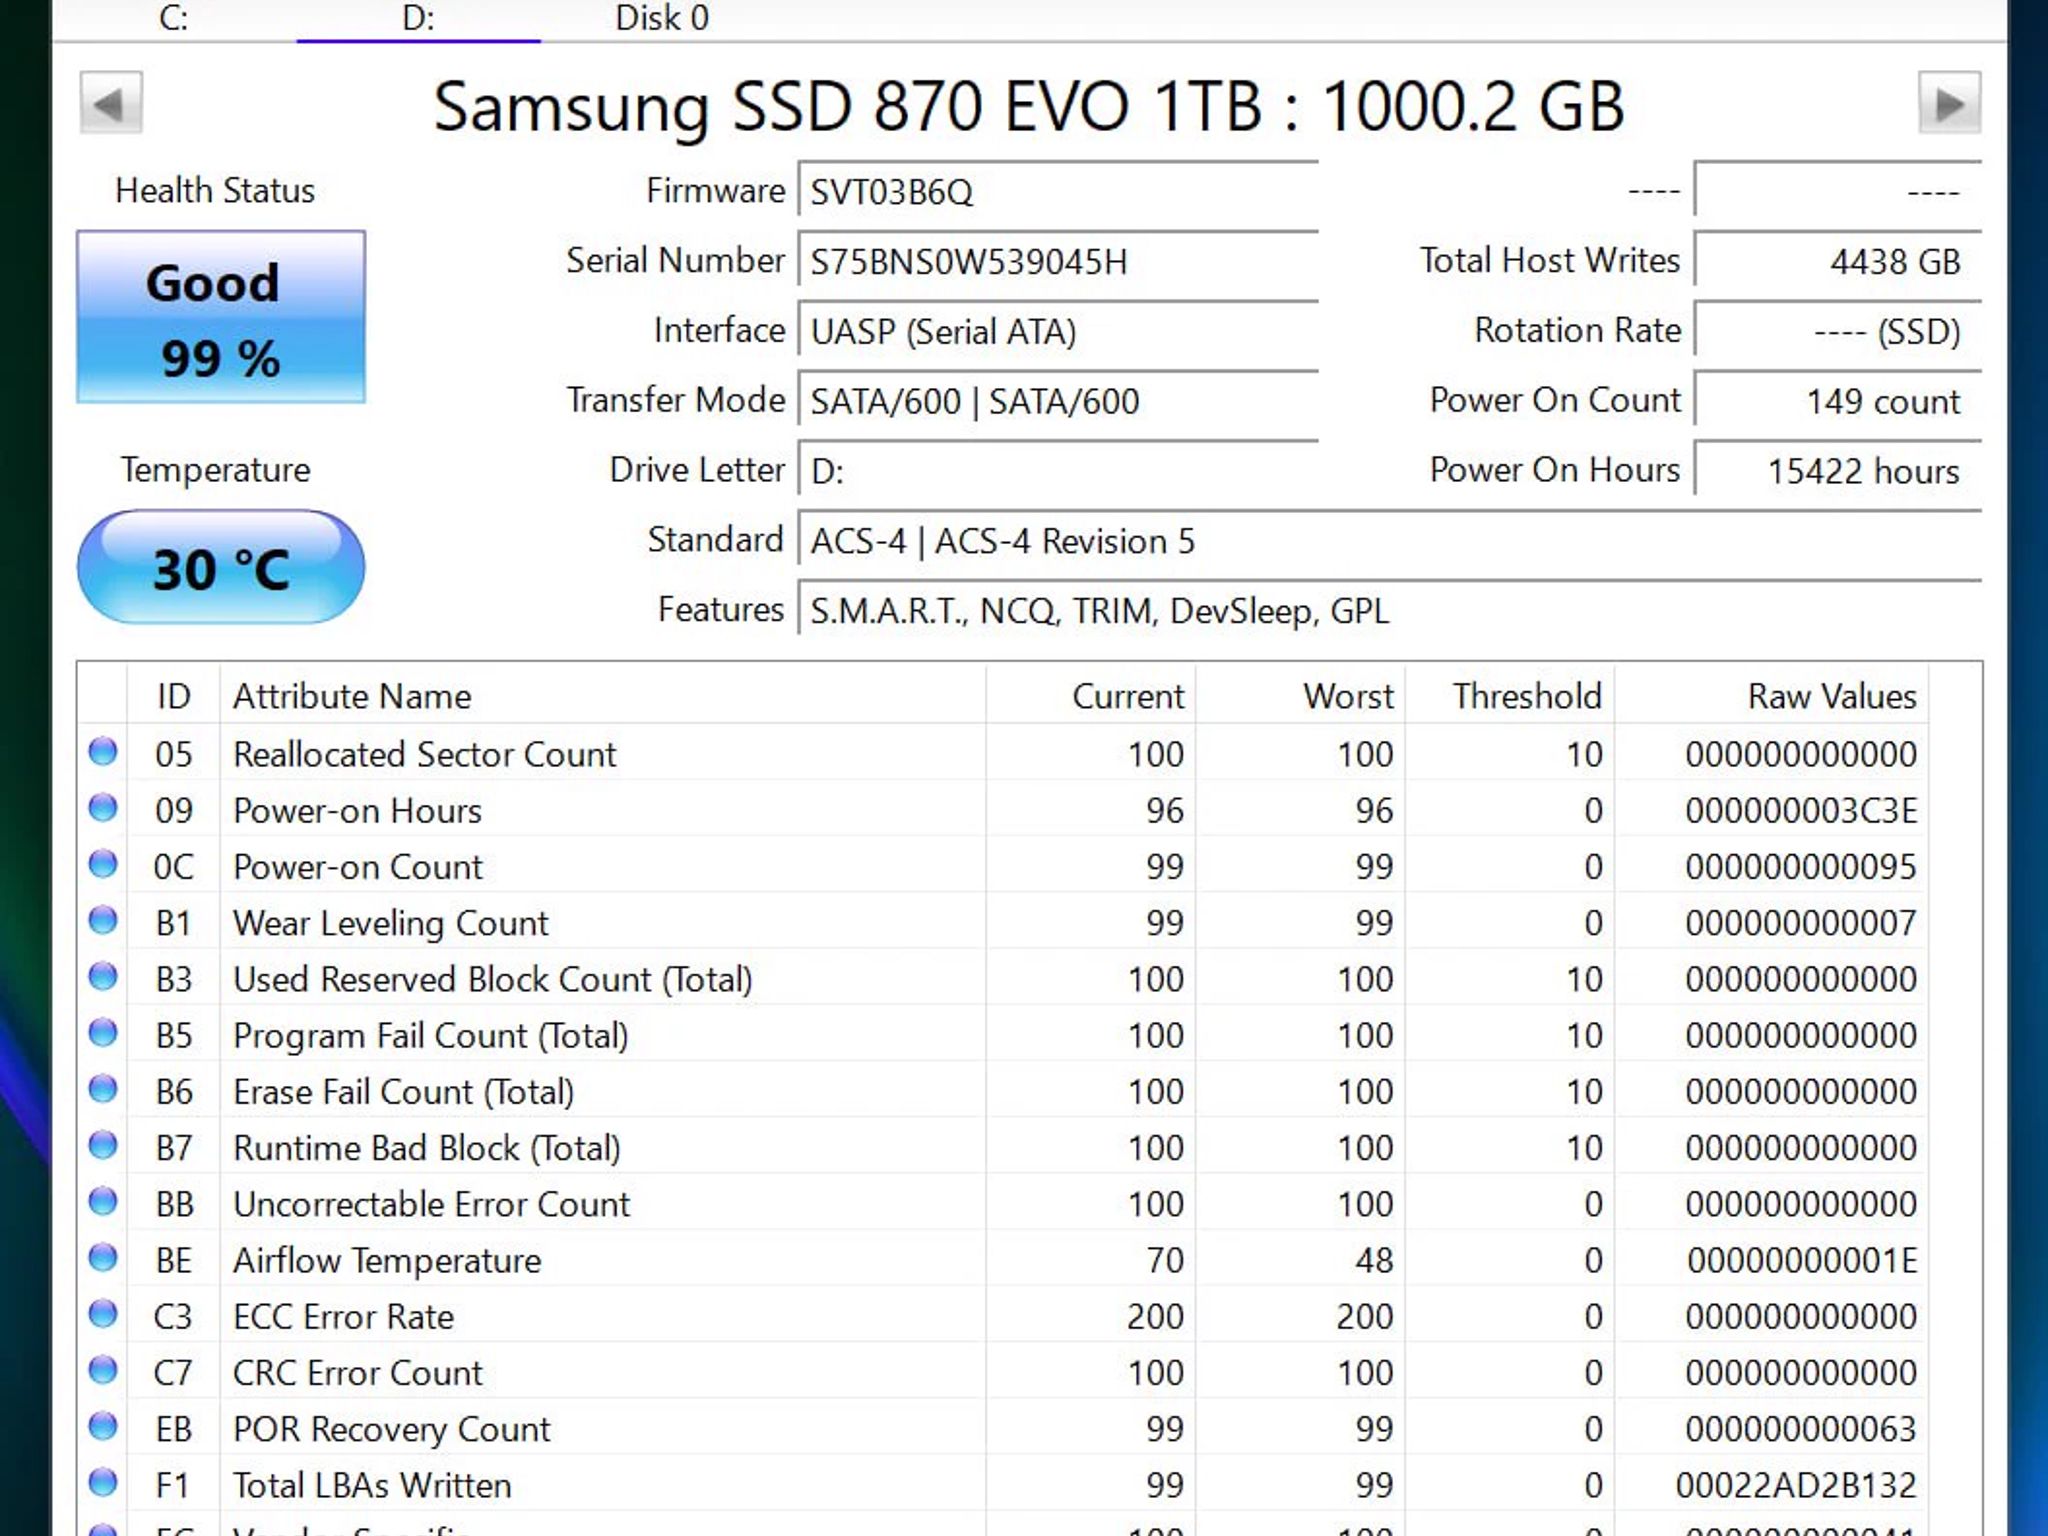Click the status dot for Power-on Hours

(x=103, y=807)
